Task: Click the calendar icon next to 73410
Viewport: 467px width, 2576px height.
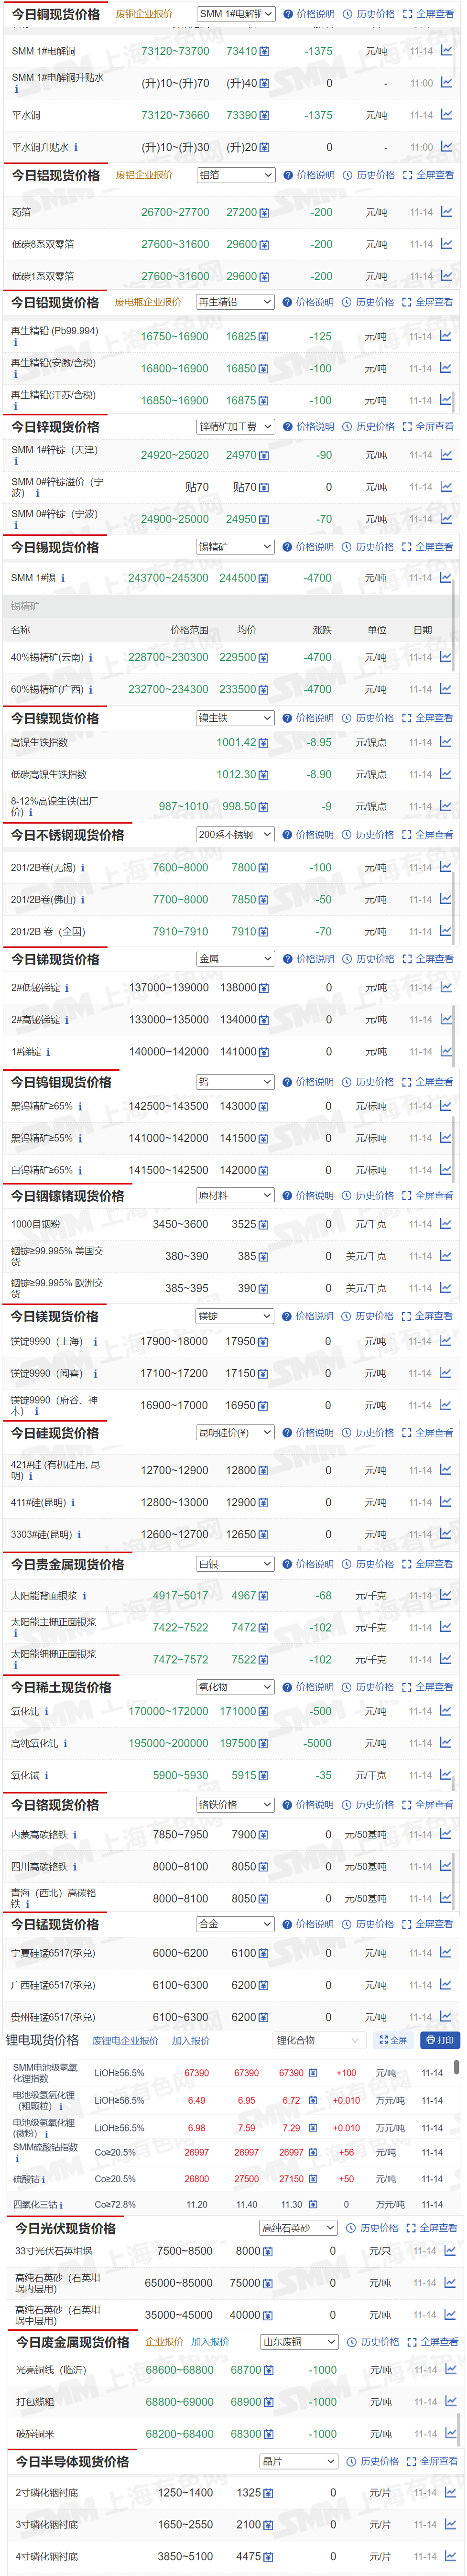Action: pyautogui.click(x=264, y=51)
